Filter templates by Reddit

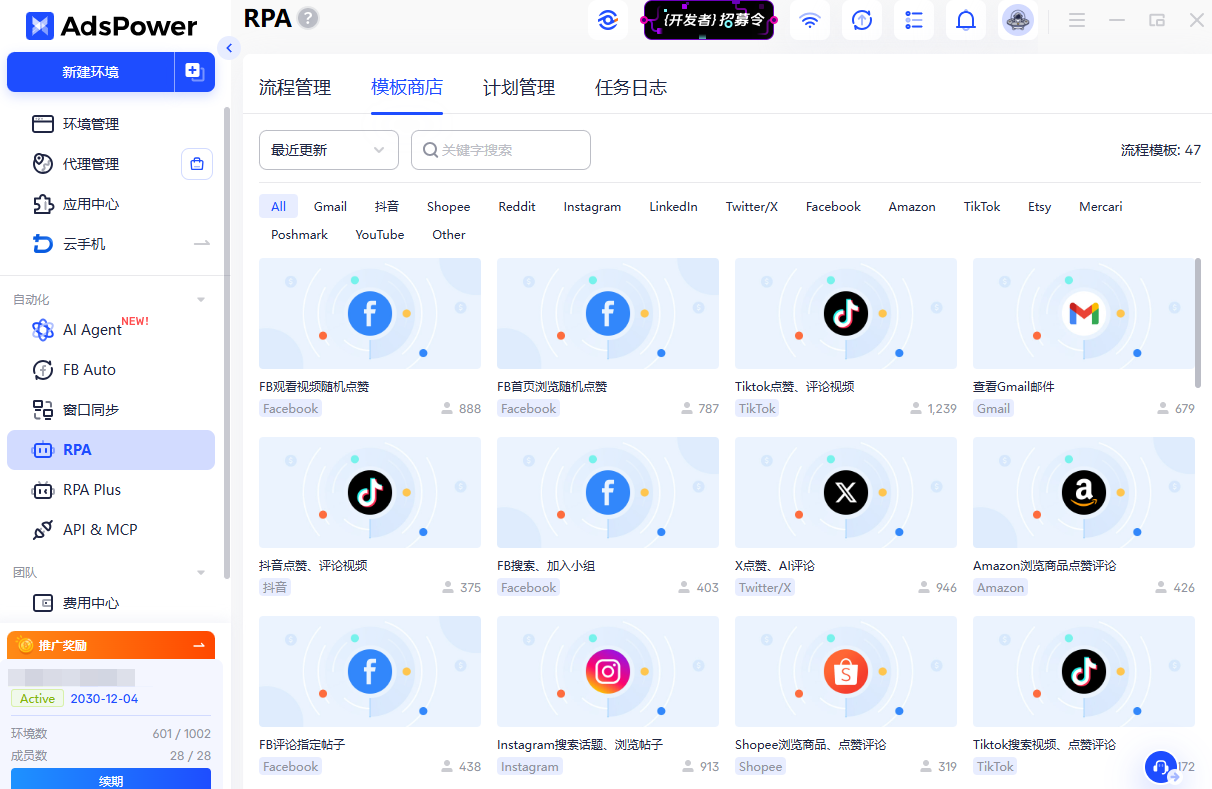coord(517,206)
